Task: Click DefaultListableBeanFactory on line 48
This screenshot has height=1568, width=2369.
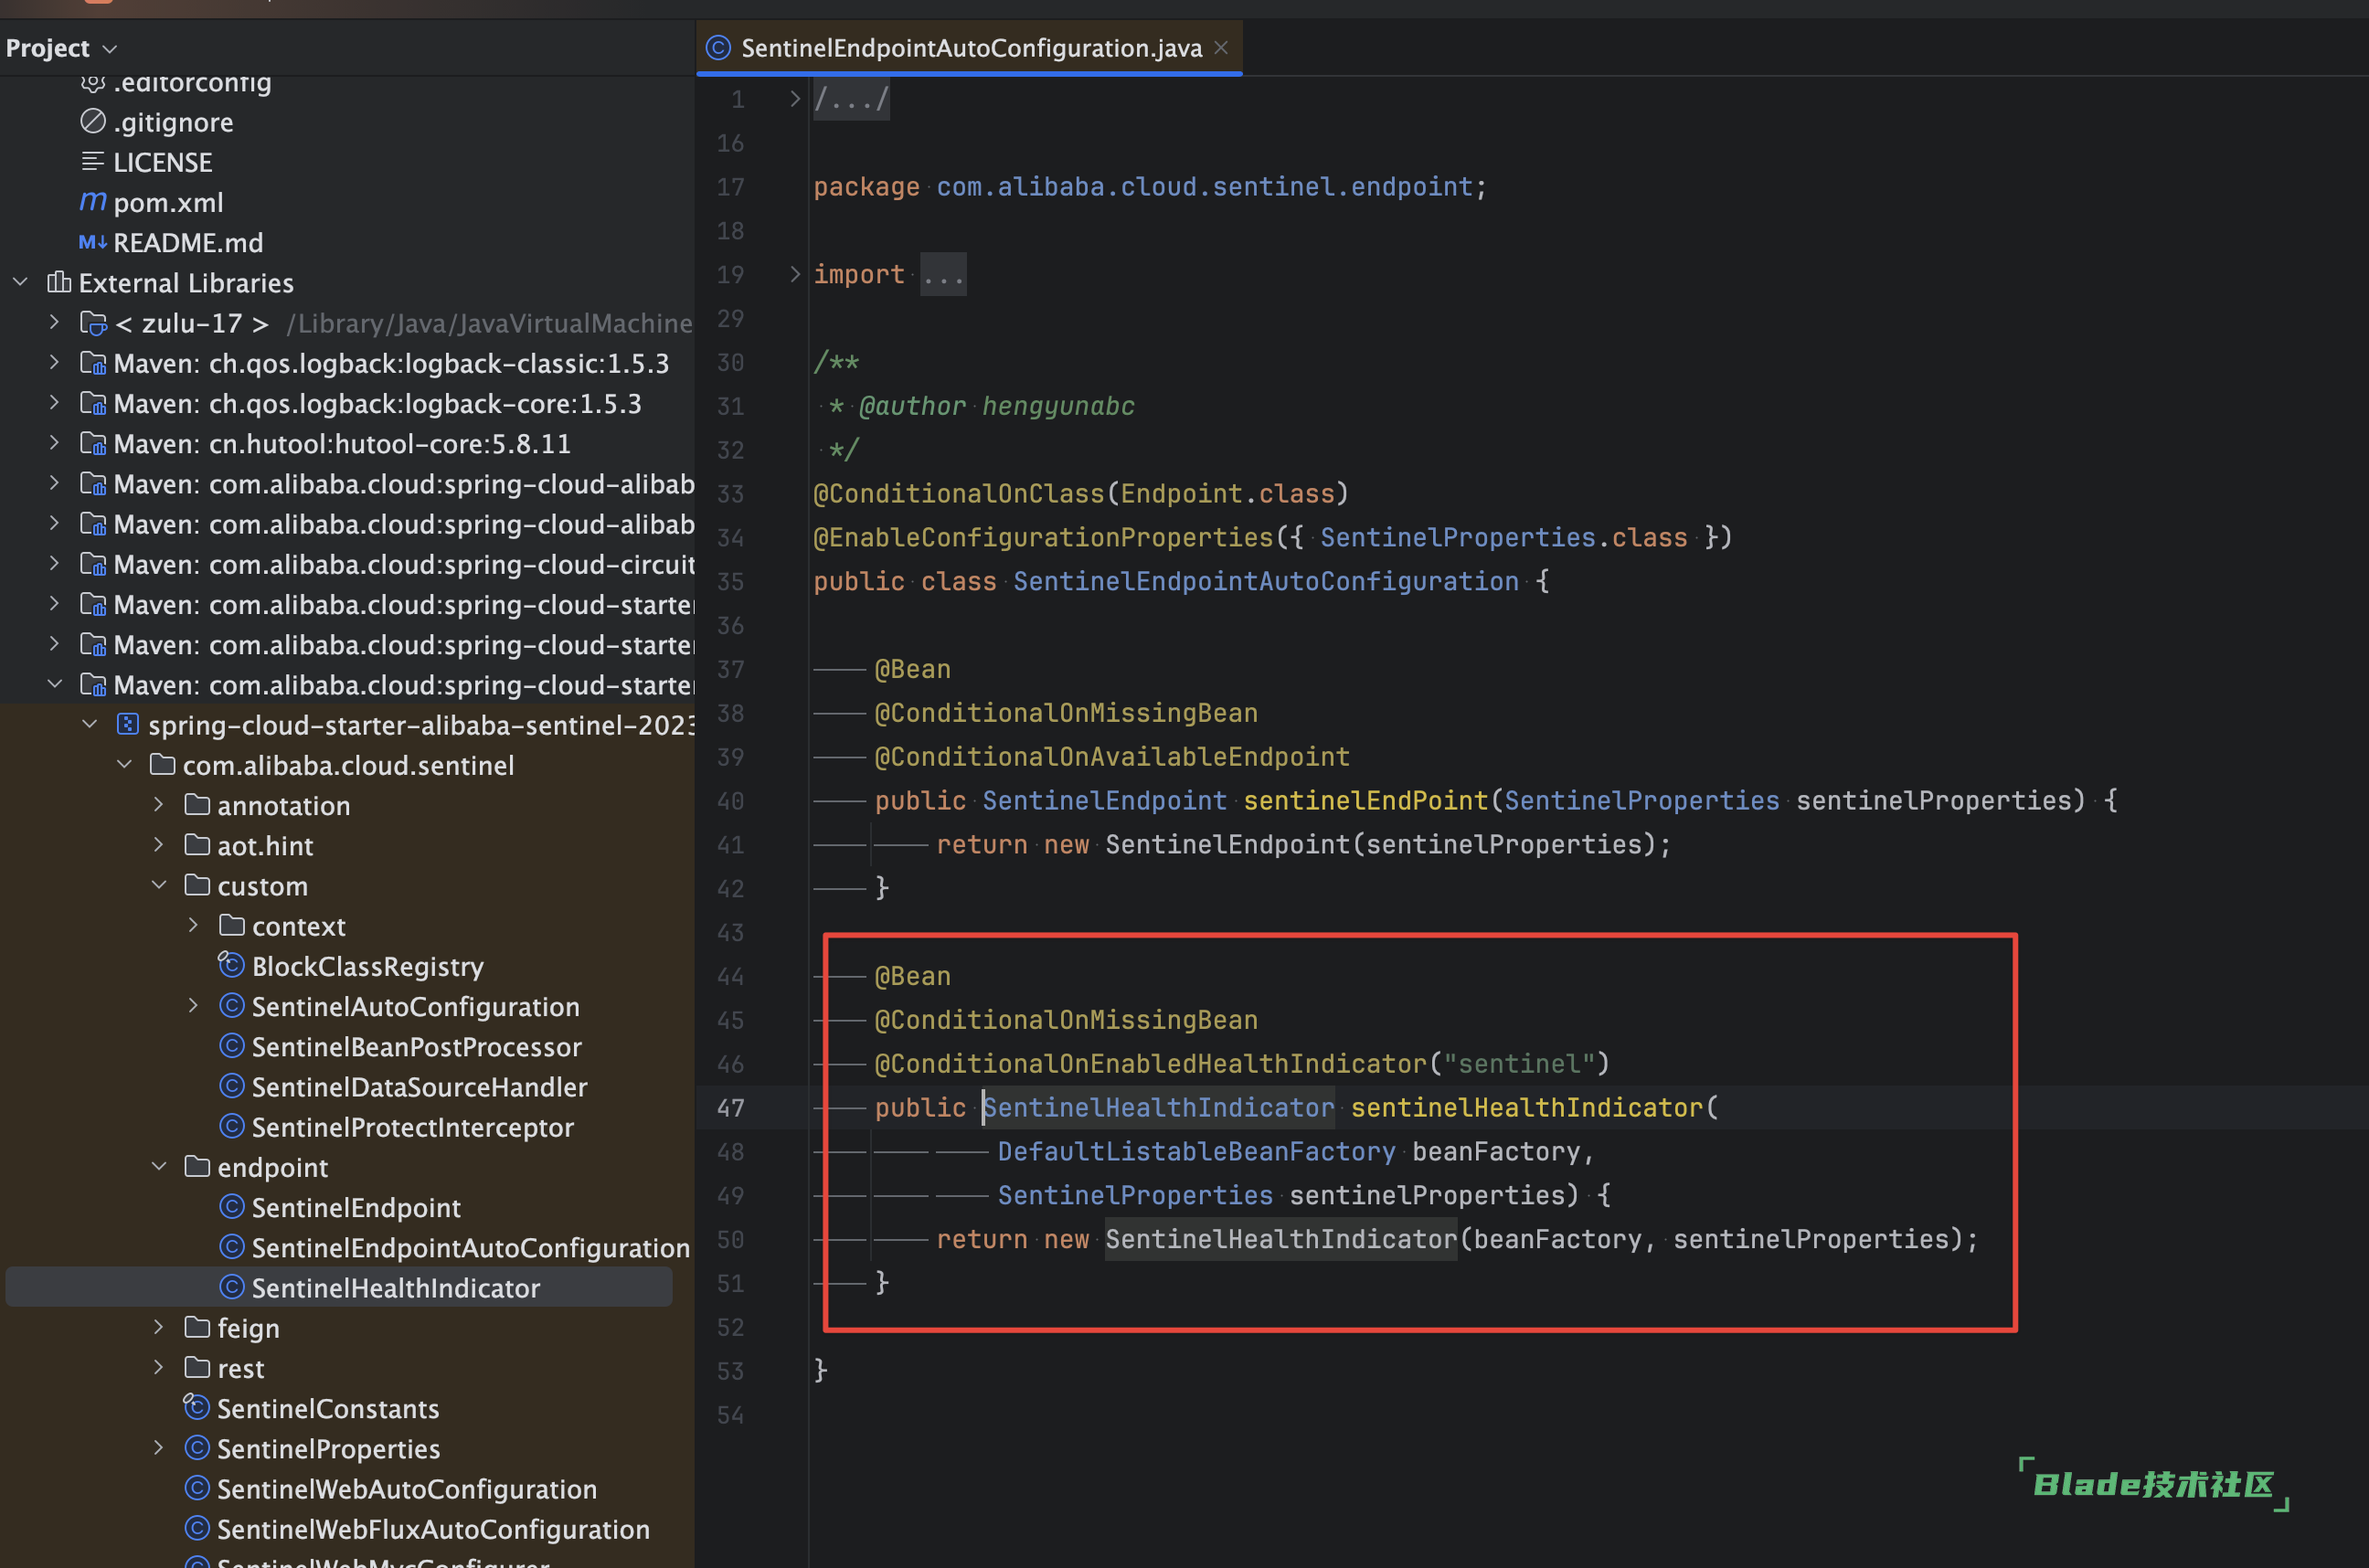Action: tap(1196, 1151)
